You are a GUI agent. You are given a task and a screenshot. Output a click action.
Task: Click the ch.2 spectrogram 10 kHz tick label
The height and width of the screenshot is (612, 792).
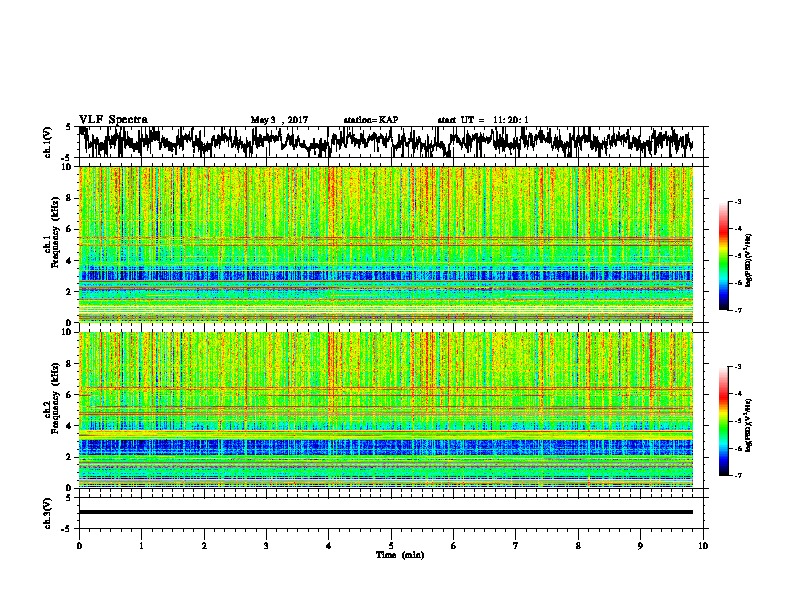tap(67, 332)
